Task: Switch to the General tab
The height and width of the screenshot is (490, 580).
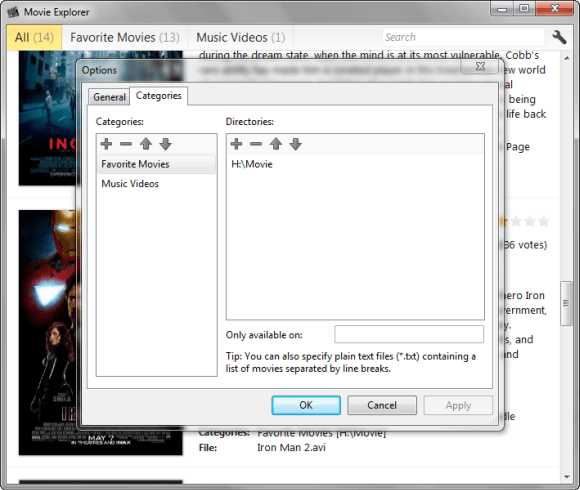Action: (x=109, y=97)
